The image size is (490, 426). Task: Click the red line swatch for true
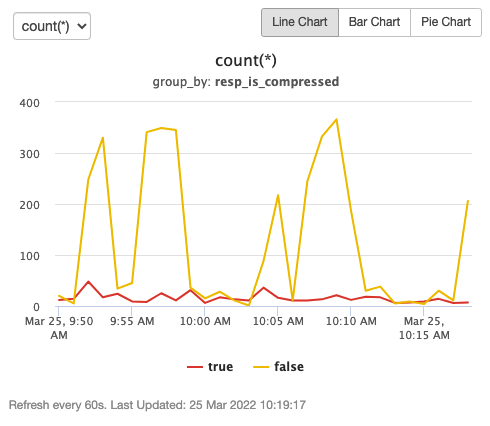195,367
